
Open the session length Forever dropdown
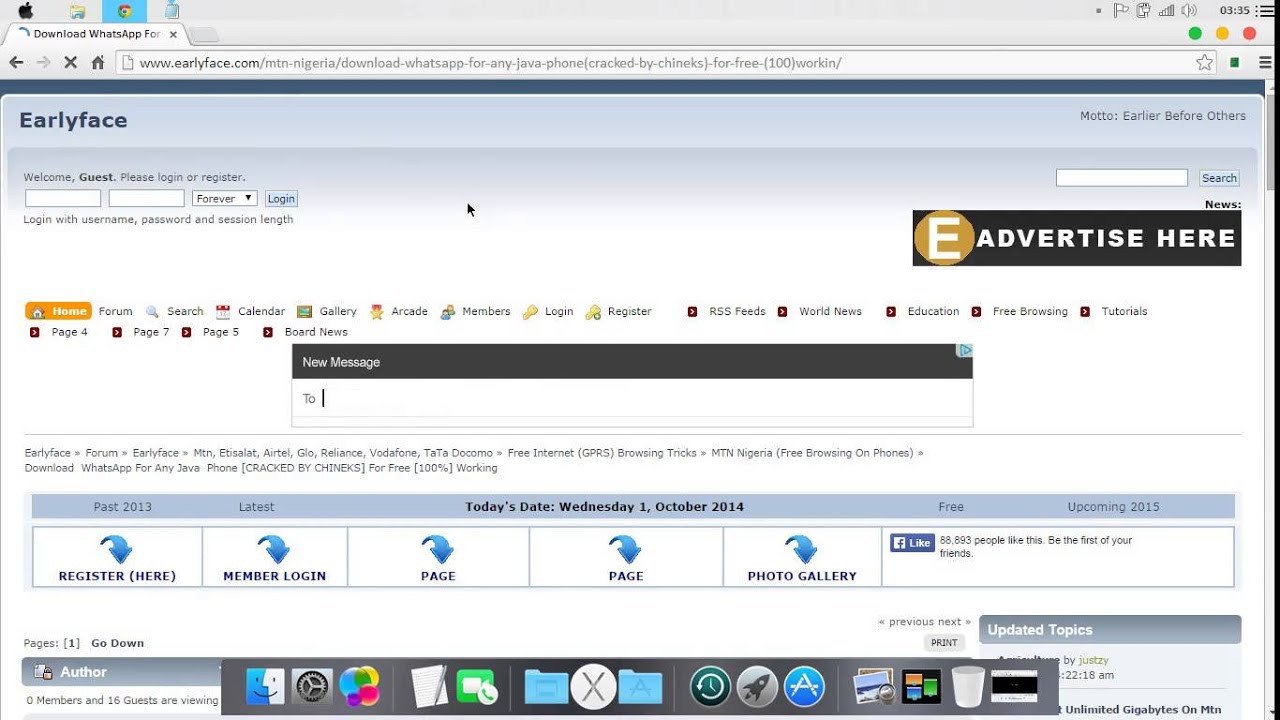click(224, 198)
